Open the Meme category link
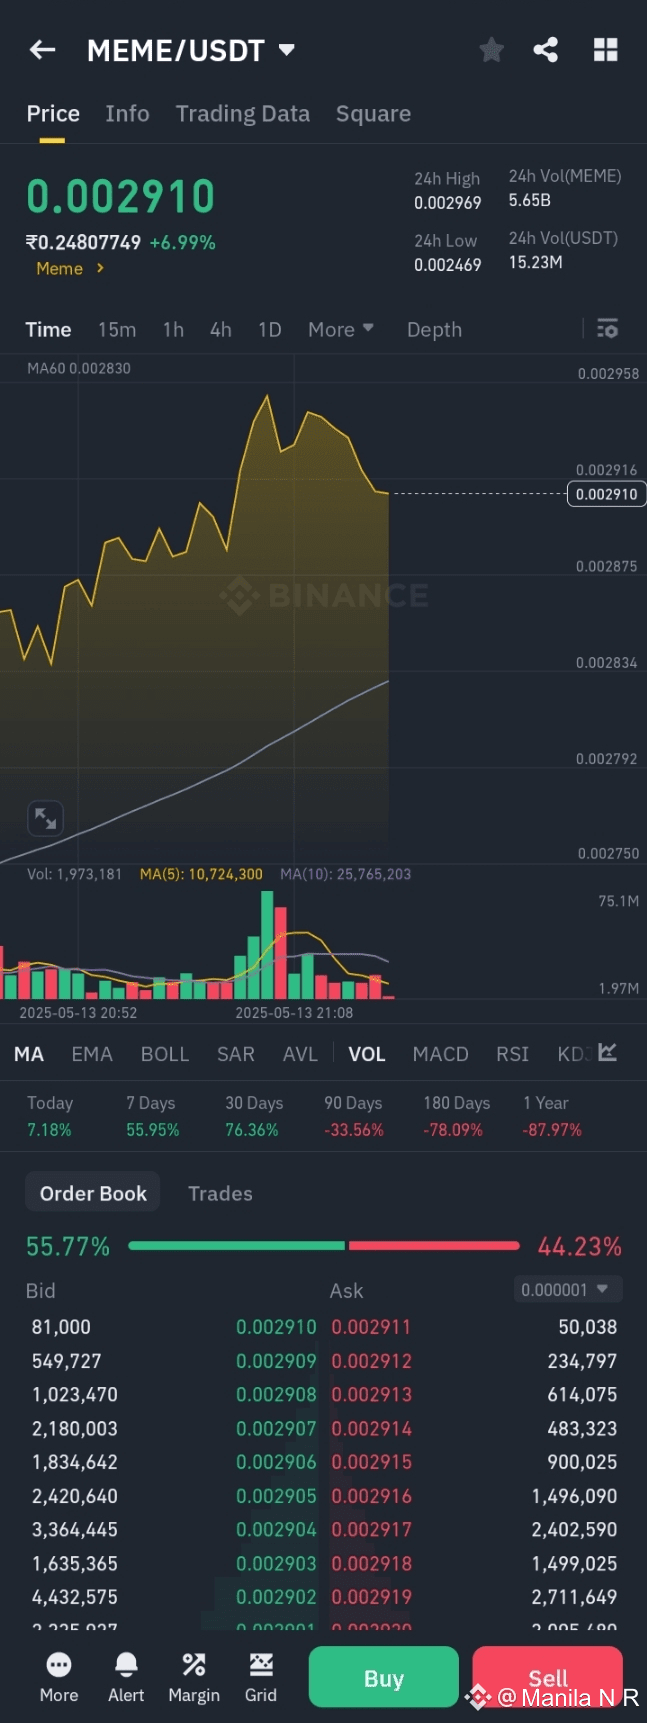This screenshot has width=647, height=1723. [x=70, y=268]
